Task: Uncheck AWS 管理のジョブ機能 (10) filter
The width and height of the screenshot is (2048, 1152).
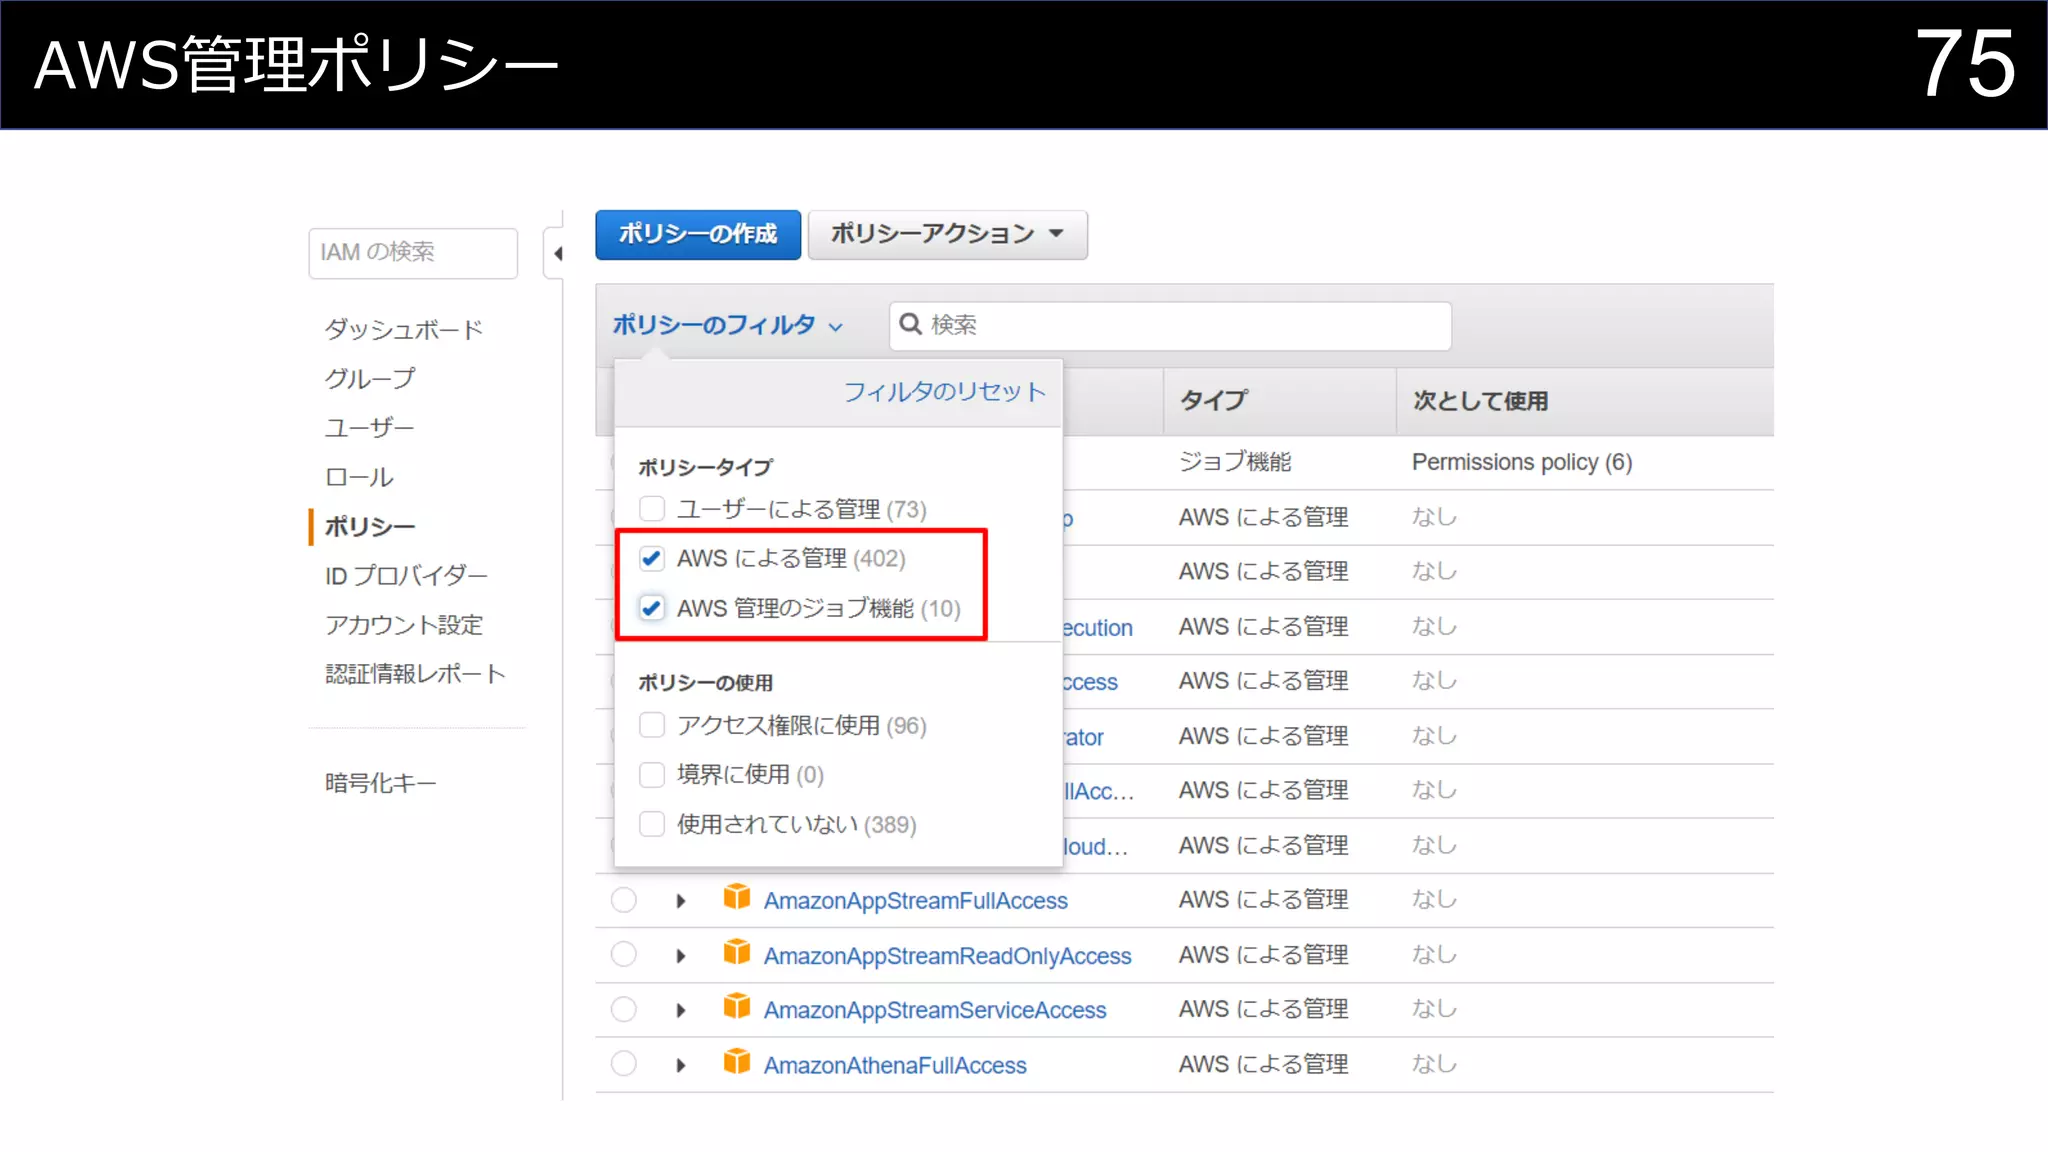Action: pos(652,608)
